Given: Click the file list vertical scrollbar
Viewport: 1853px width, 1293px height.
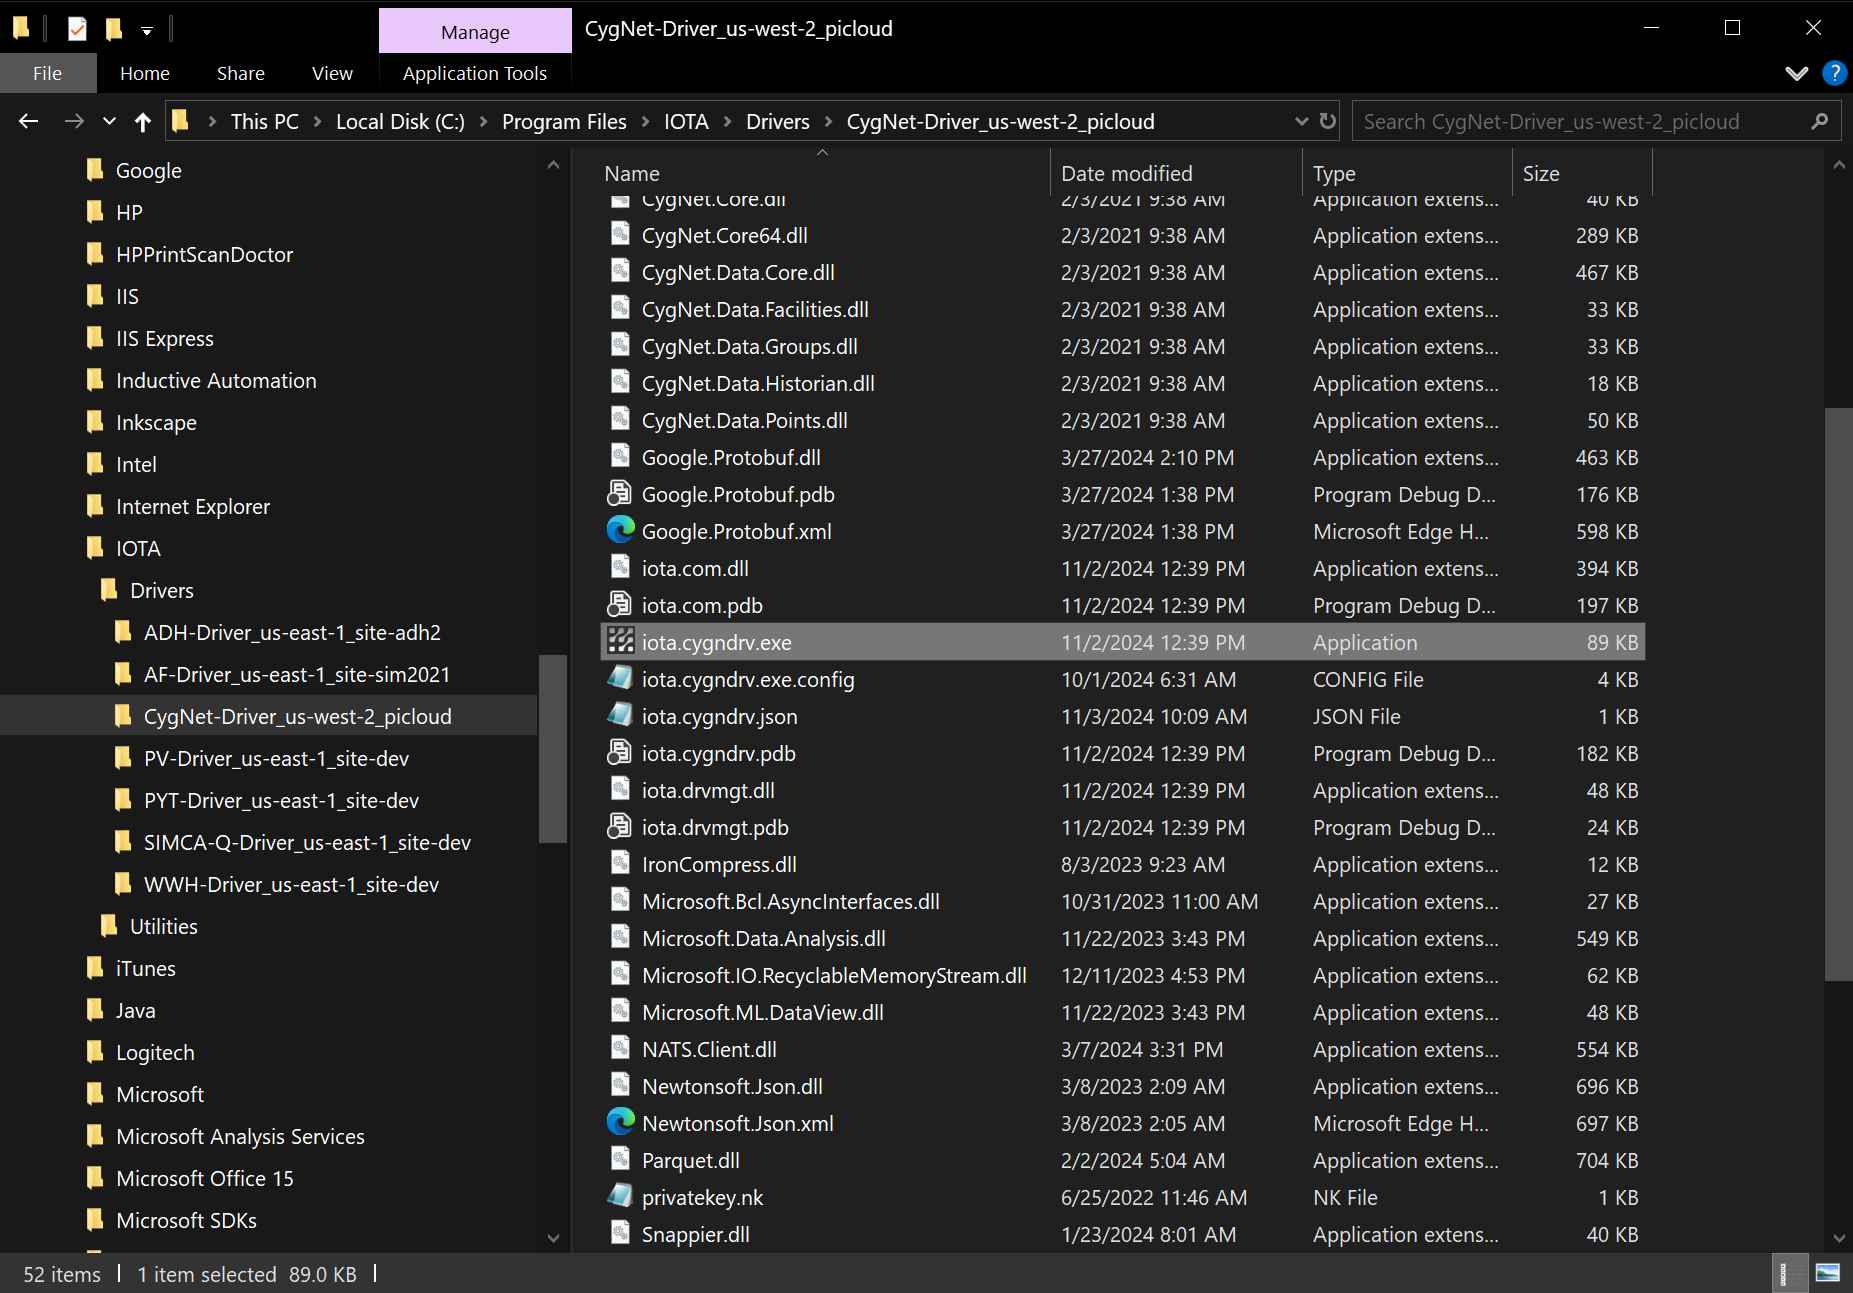Looking at the screenshot, I should 1839,695.
